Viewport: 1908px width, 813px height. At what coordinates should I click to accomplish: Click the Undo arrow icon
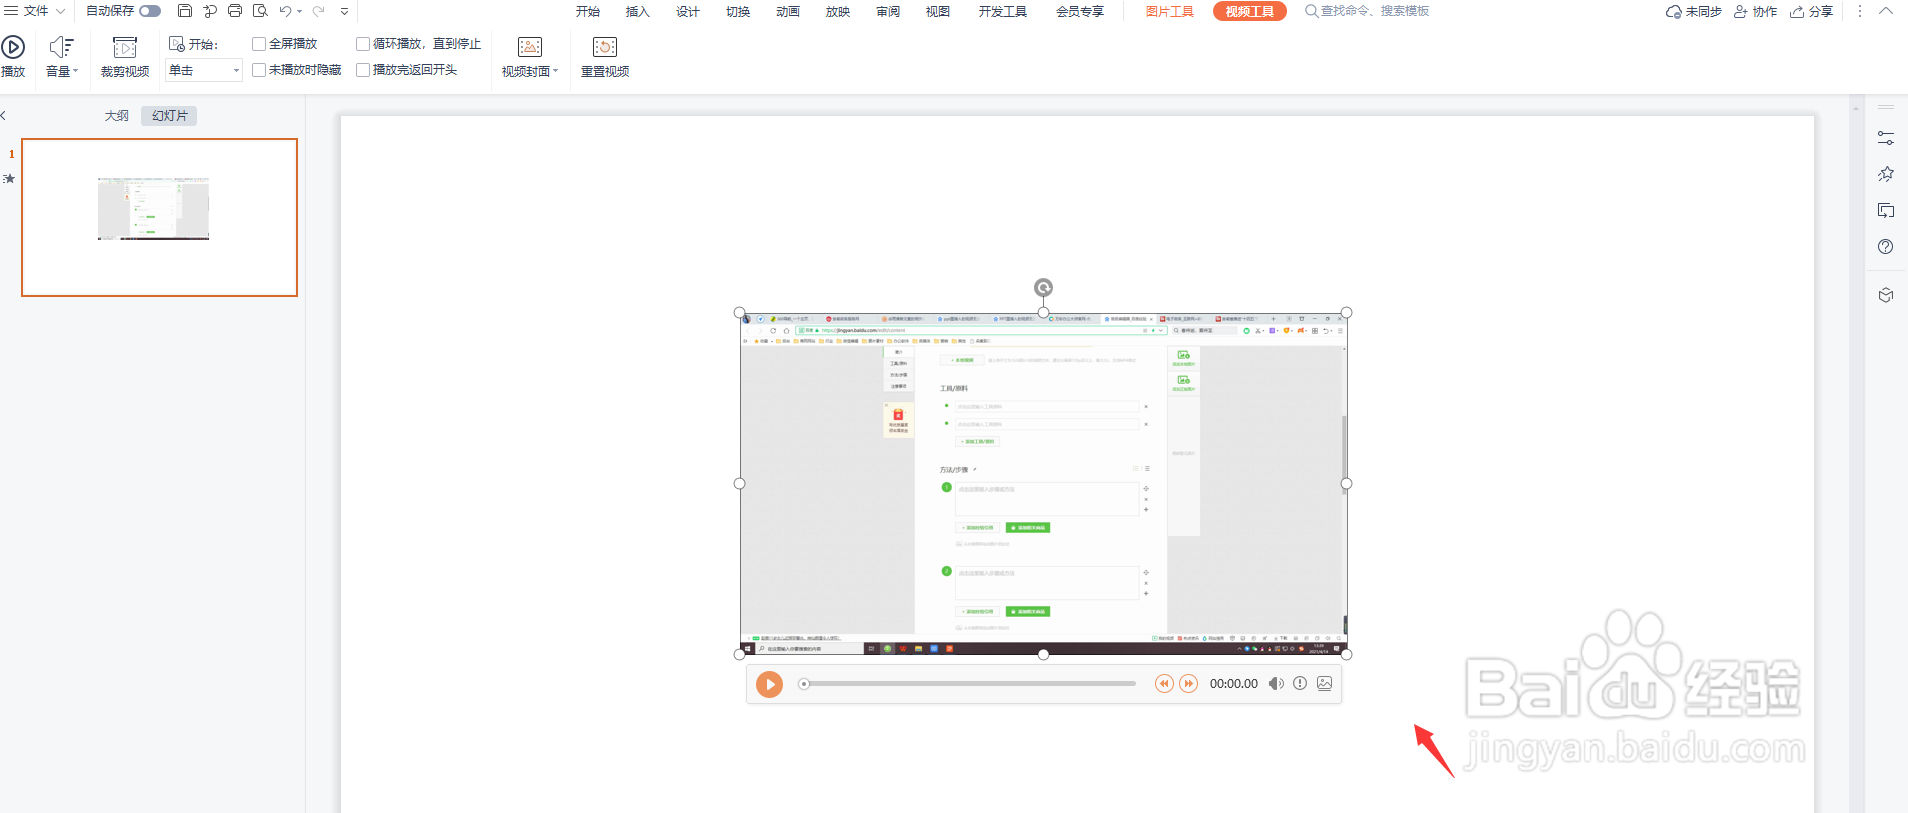pos(286,11)
